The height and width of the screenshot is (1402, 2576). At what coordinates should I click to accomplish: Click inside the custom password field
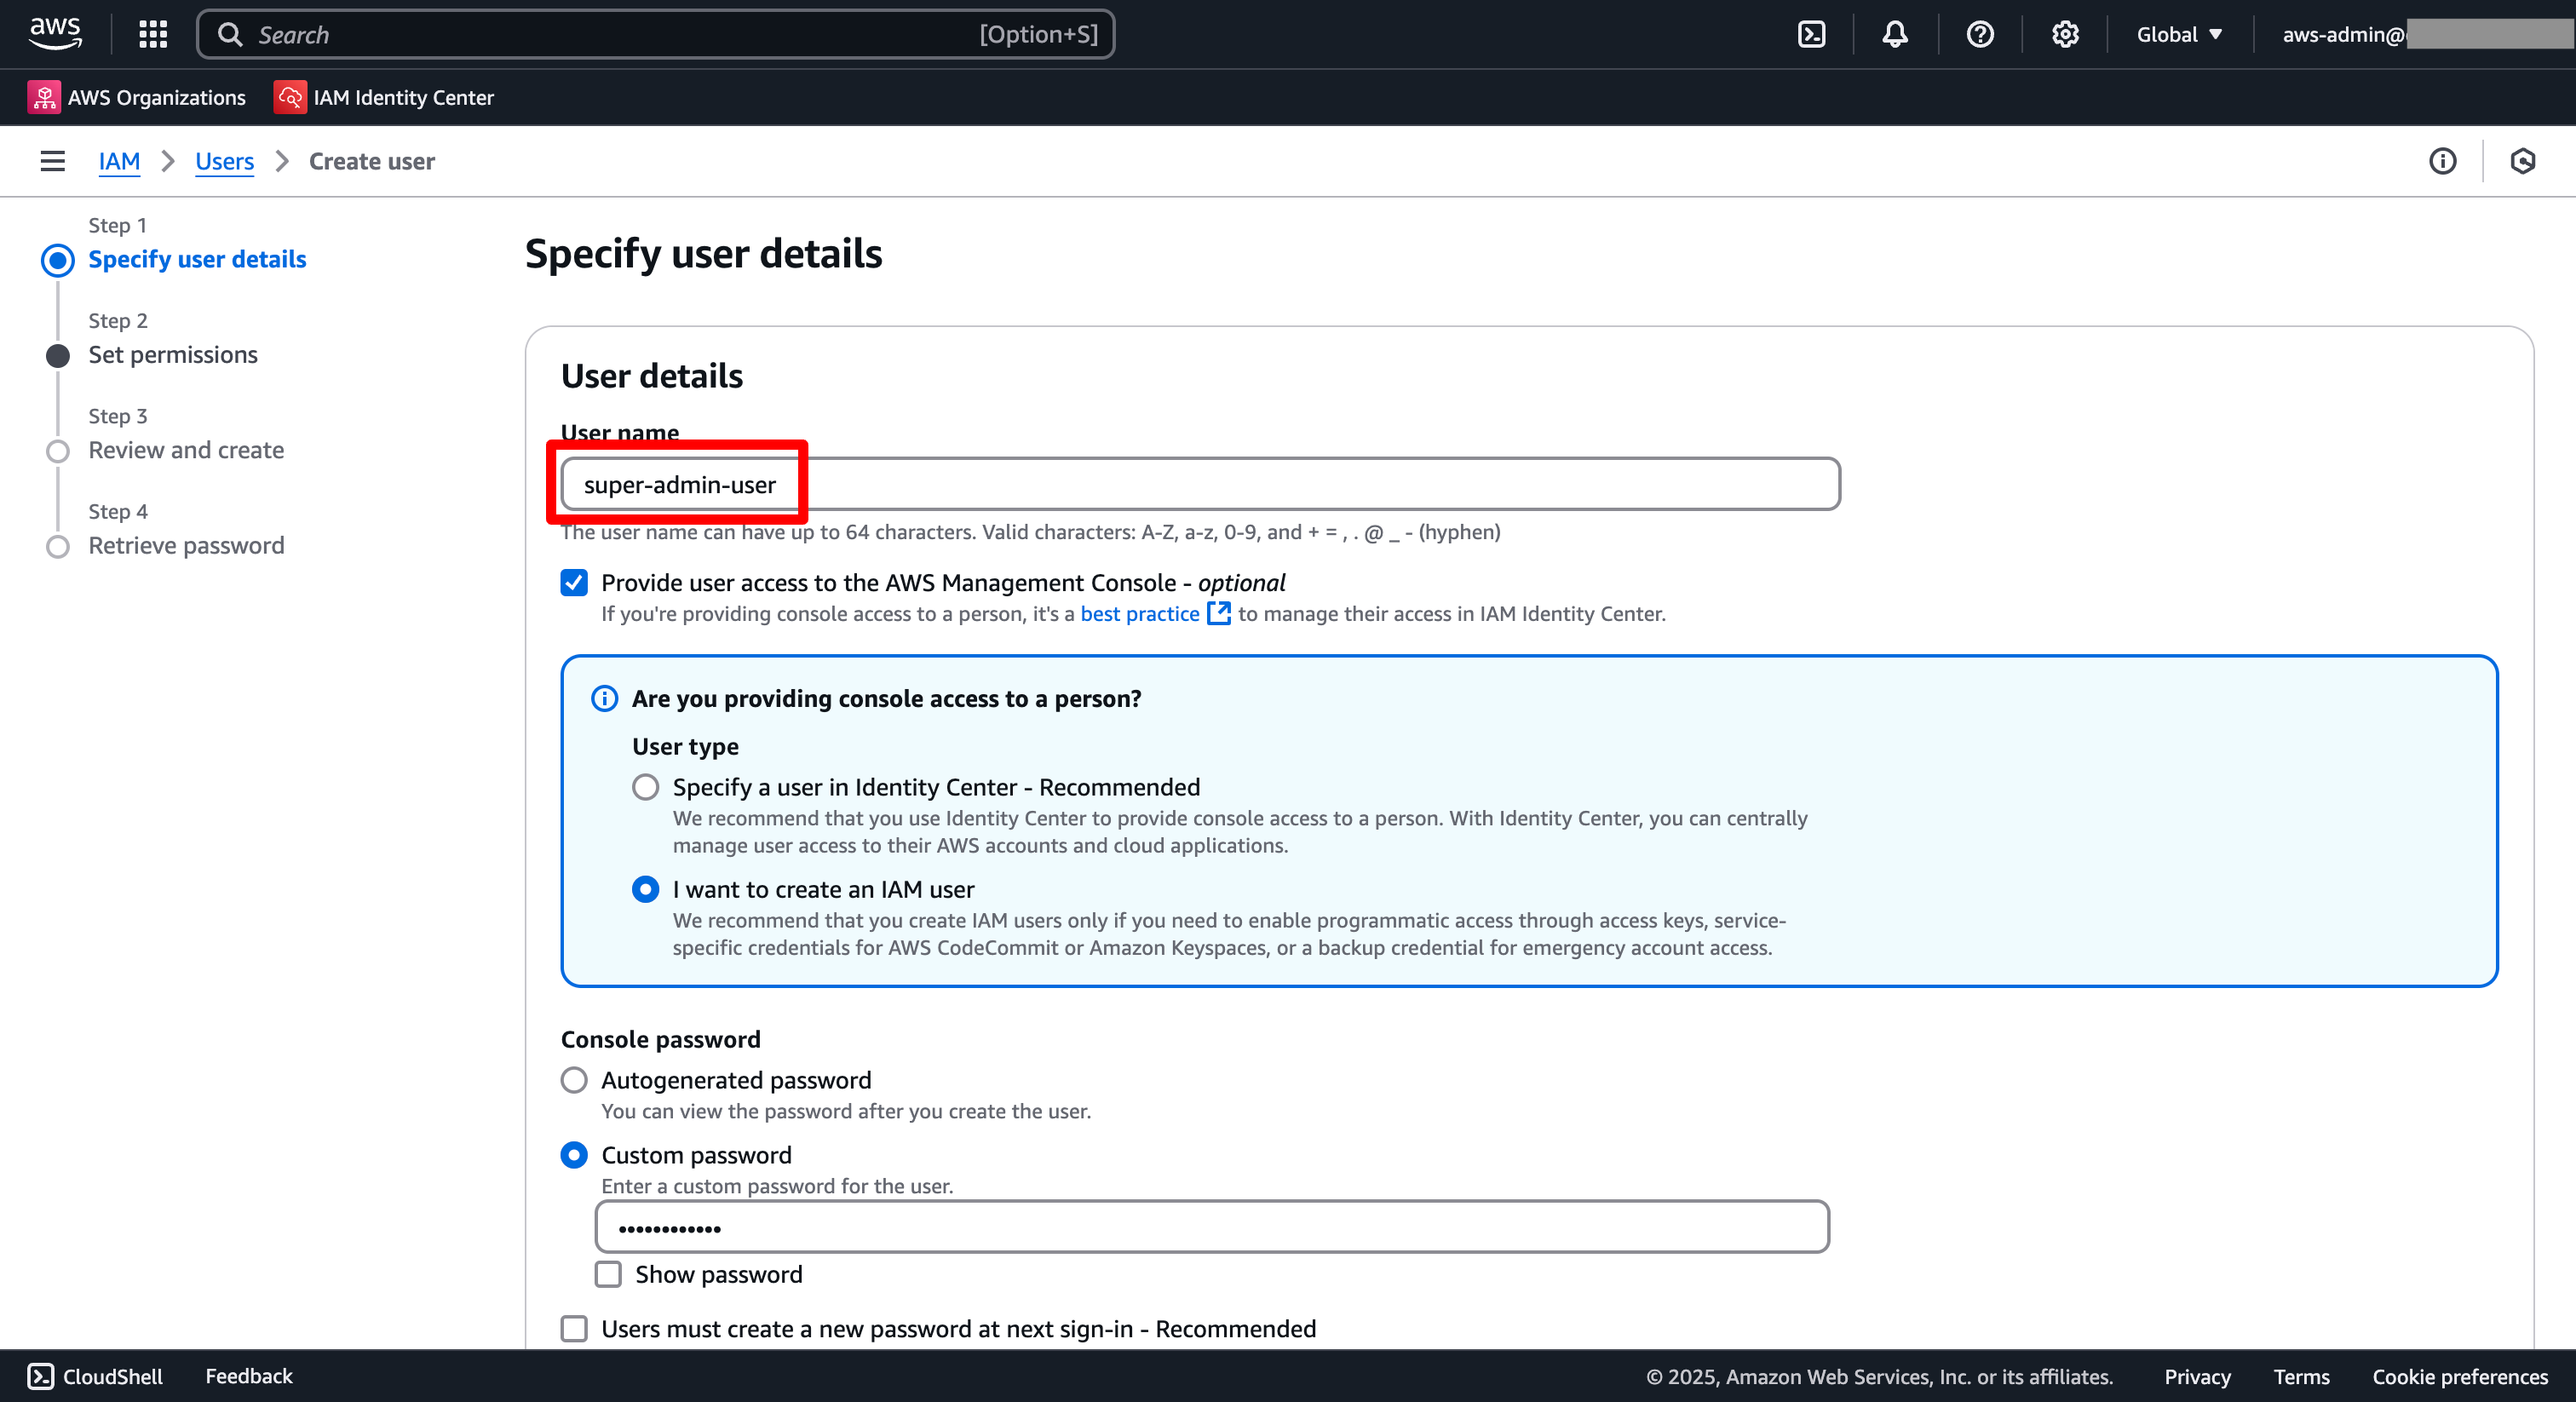1210,1227
